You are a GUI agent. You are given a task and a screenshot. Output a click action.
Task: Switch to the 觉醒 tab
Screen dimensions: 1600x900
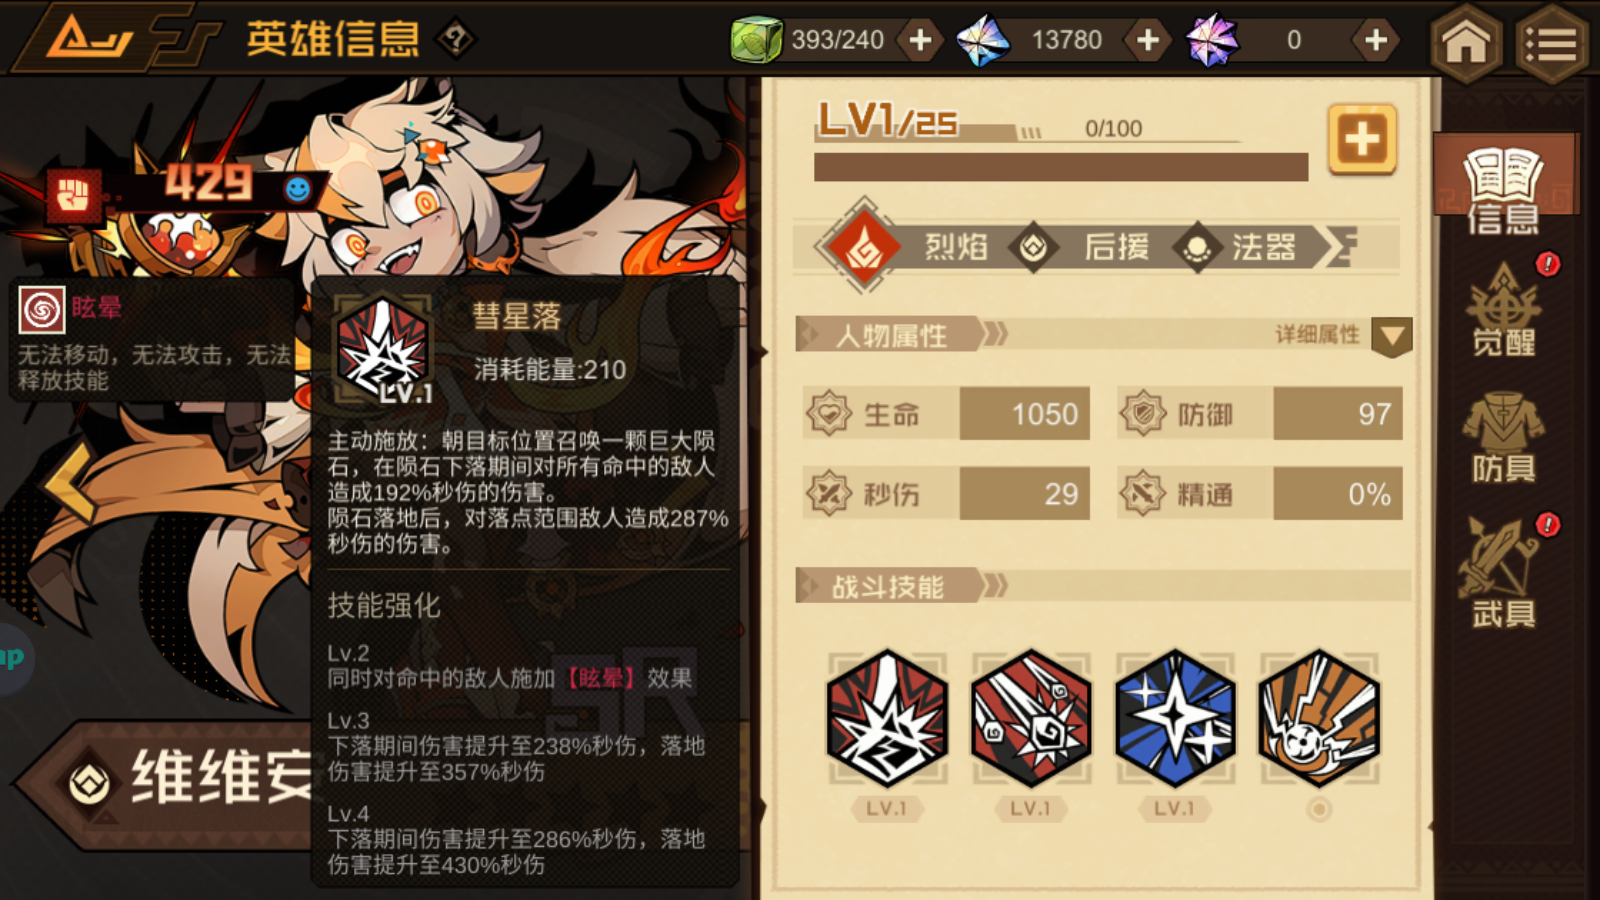point(1503,309)
